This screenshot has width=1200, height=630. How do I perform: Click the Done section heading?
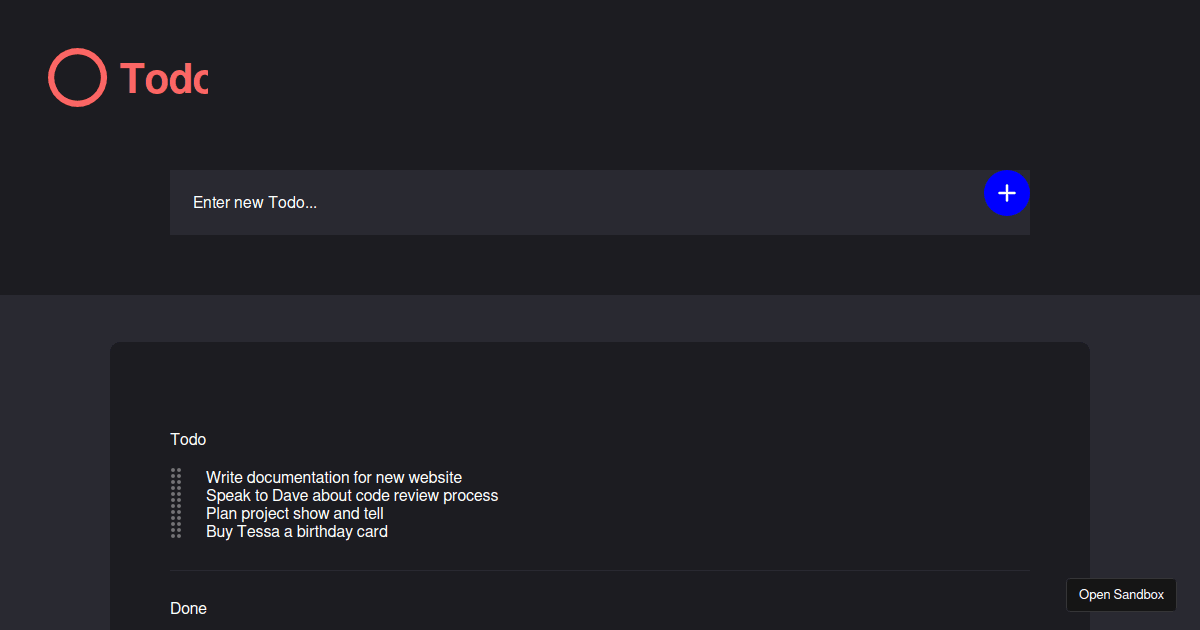(x=189, y=608)
